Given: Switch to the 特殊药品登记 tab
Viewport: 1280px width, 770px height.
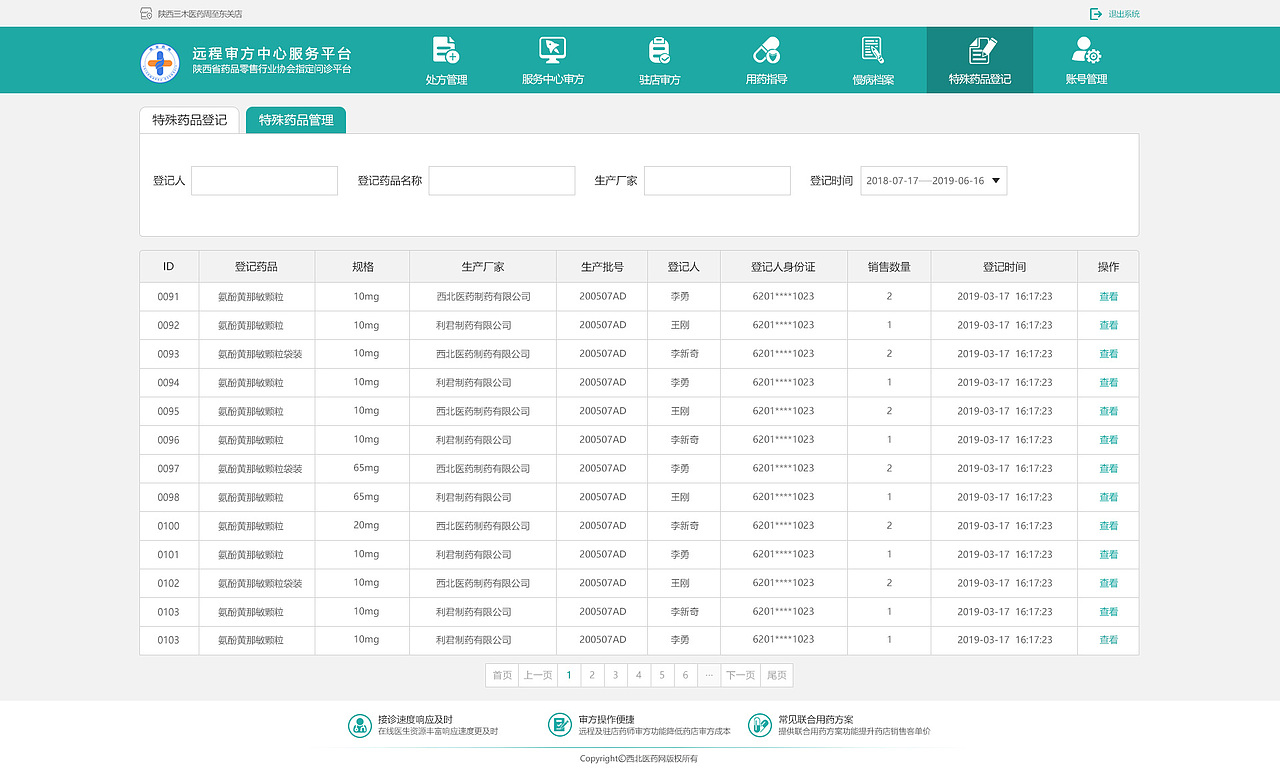Looking at the screenshot, I should coord(189,119).
